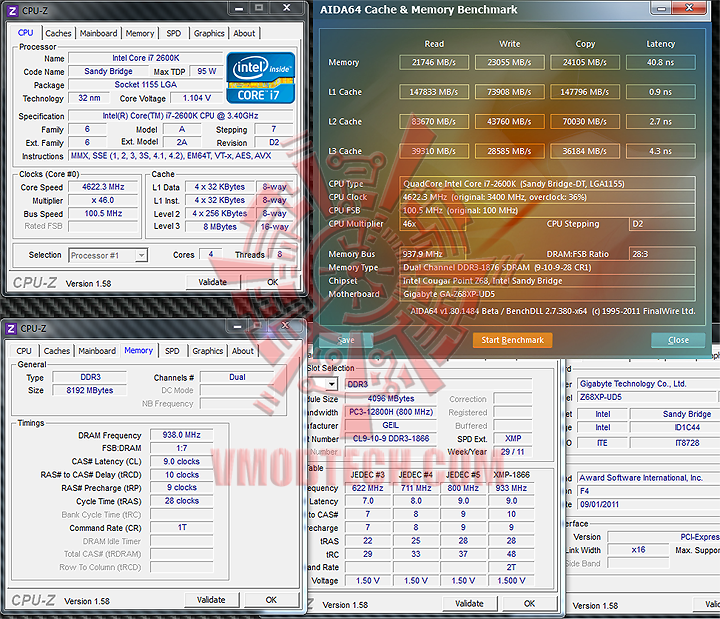Screen dimensions: 720x619
Task: Click the BIOS date 09/01/2011 field
Action: tap(647, 504)
